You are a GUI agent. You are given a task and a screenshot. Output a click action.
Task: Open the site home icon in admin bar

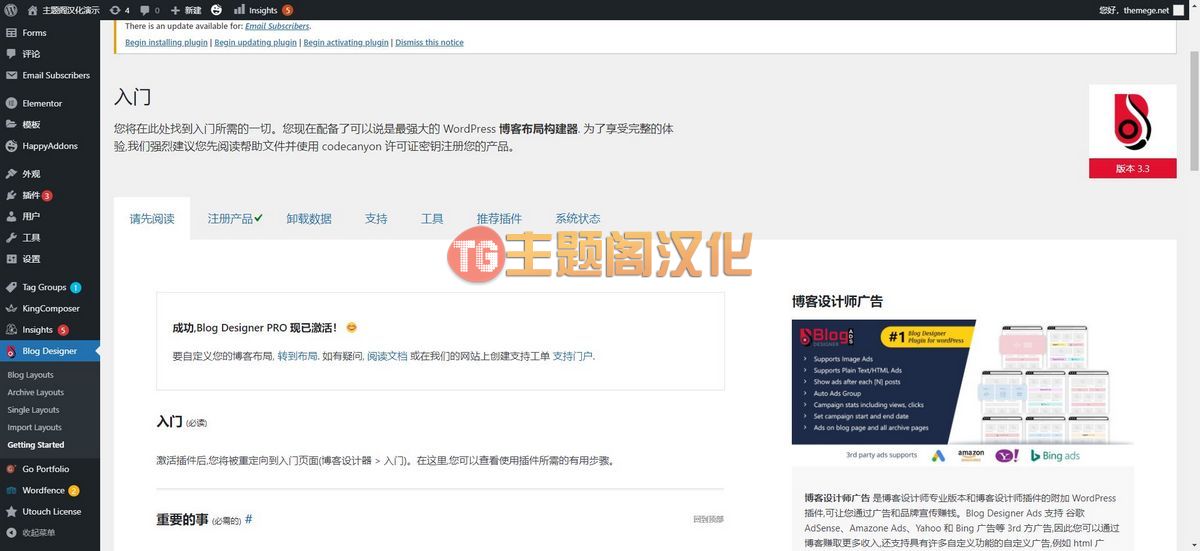click(33, 10)
